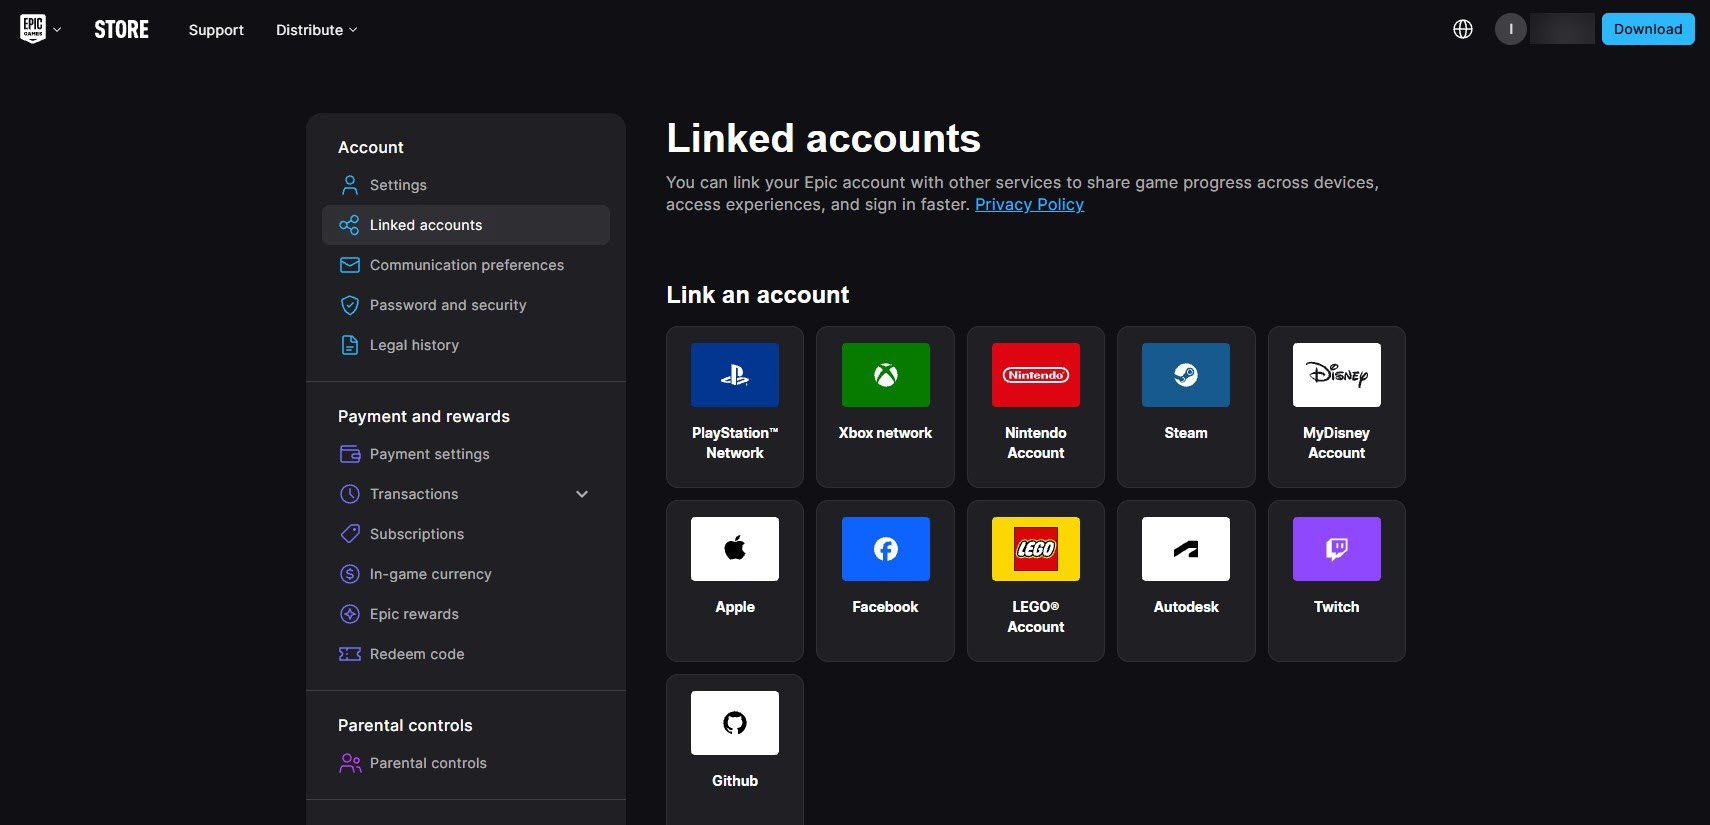Open the STORE home link

(122, 30)
